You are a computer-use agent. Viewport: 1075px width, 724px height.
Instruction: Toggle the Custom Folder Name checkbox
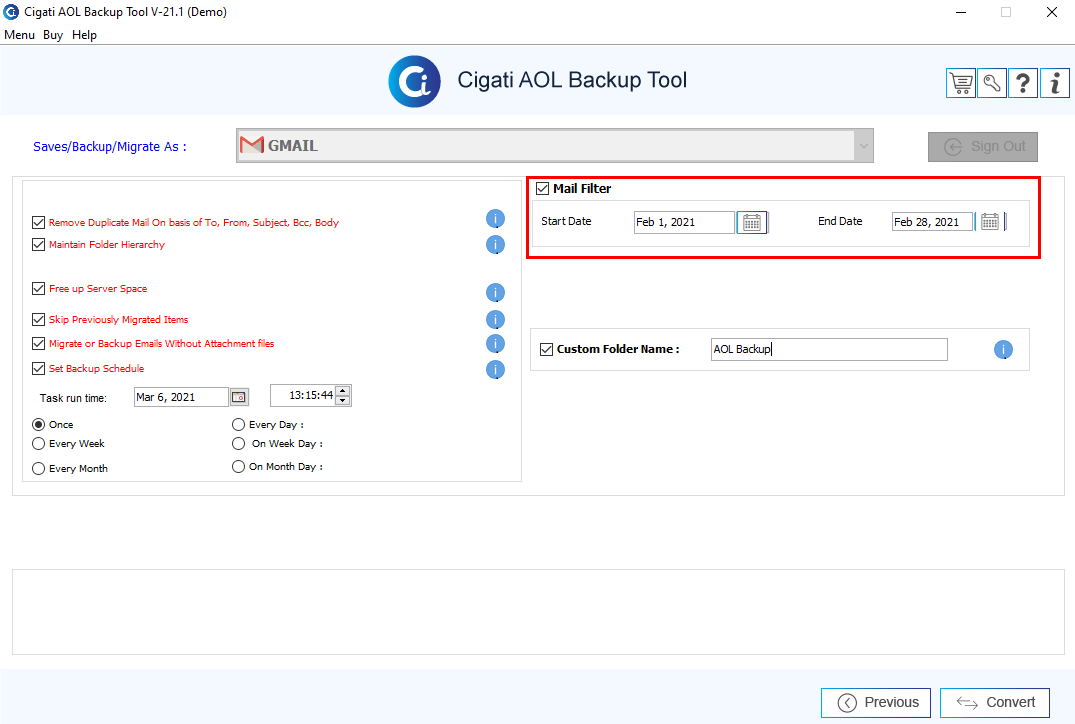point(546,349)
